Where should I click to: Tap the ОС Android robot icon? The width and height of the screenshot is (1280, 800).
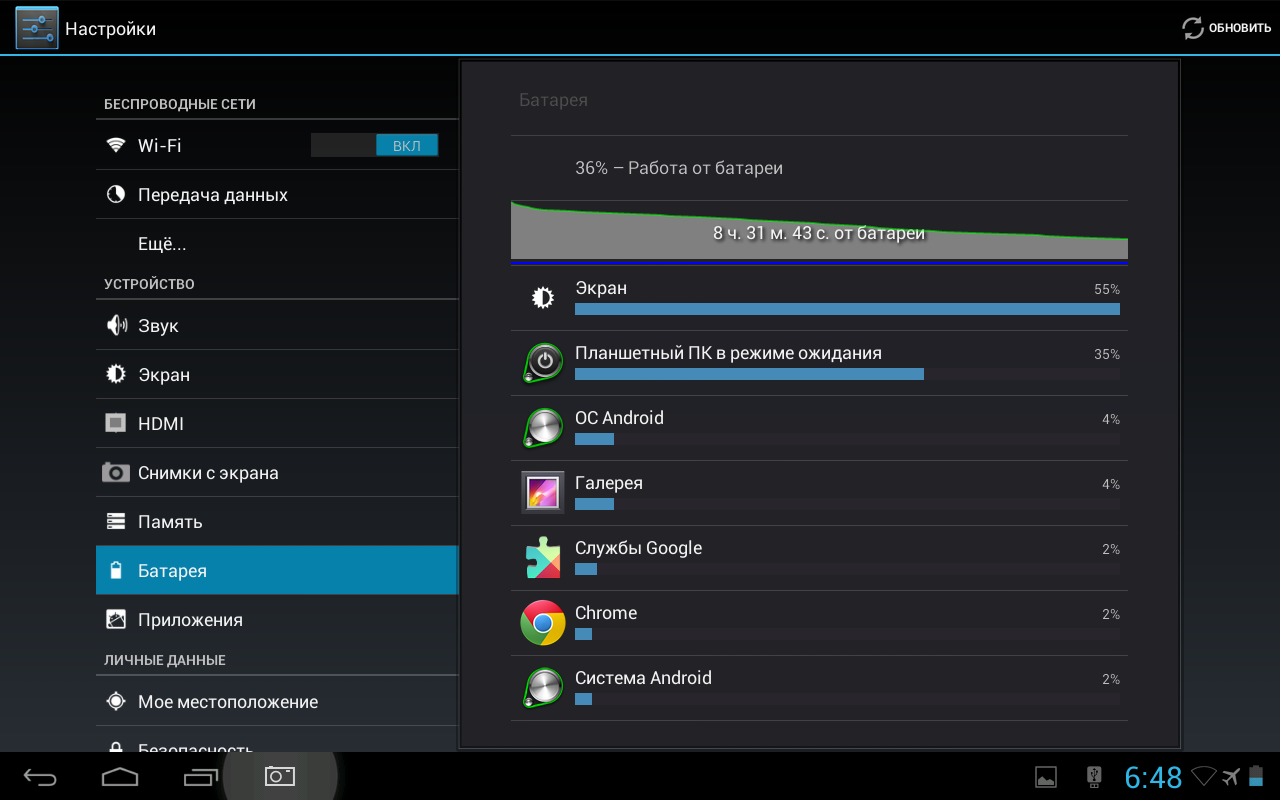point(542,427)
